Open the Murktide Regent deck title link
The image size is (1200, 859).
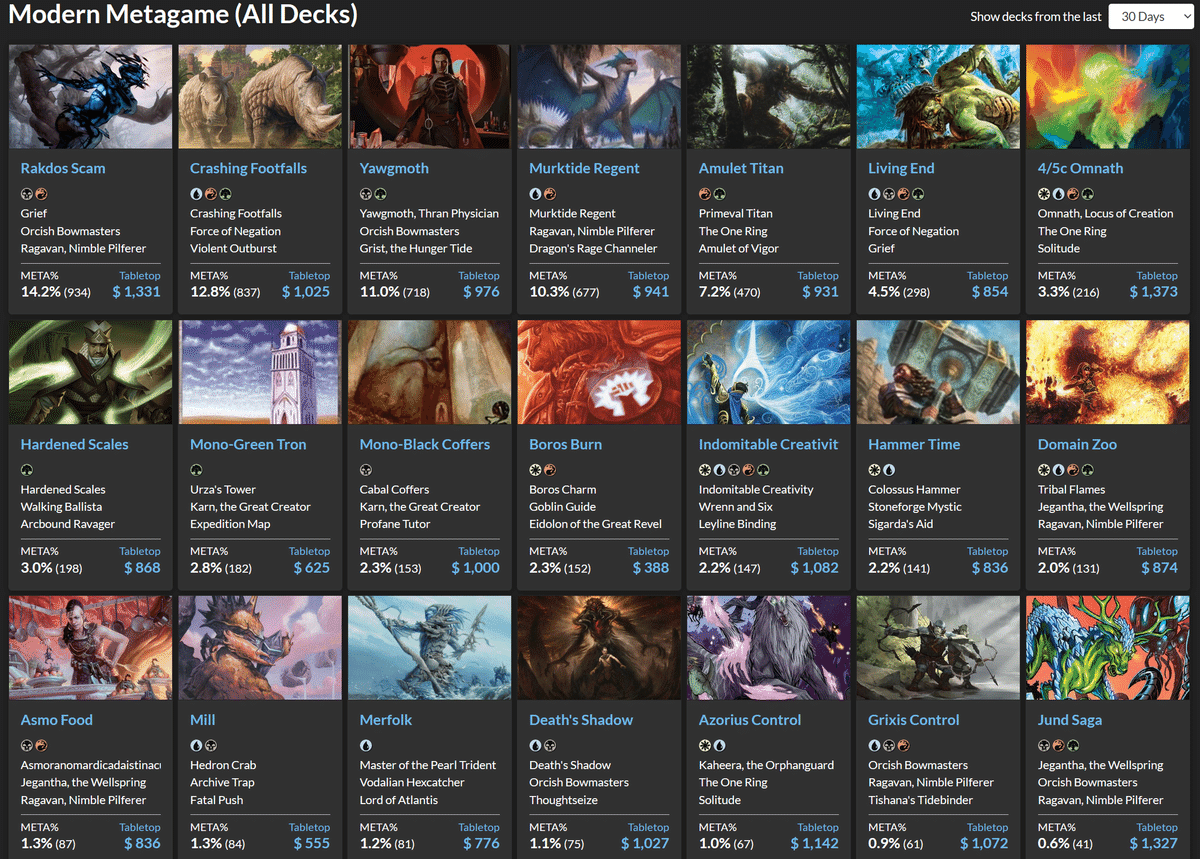(x=584, y=168)
